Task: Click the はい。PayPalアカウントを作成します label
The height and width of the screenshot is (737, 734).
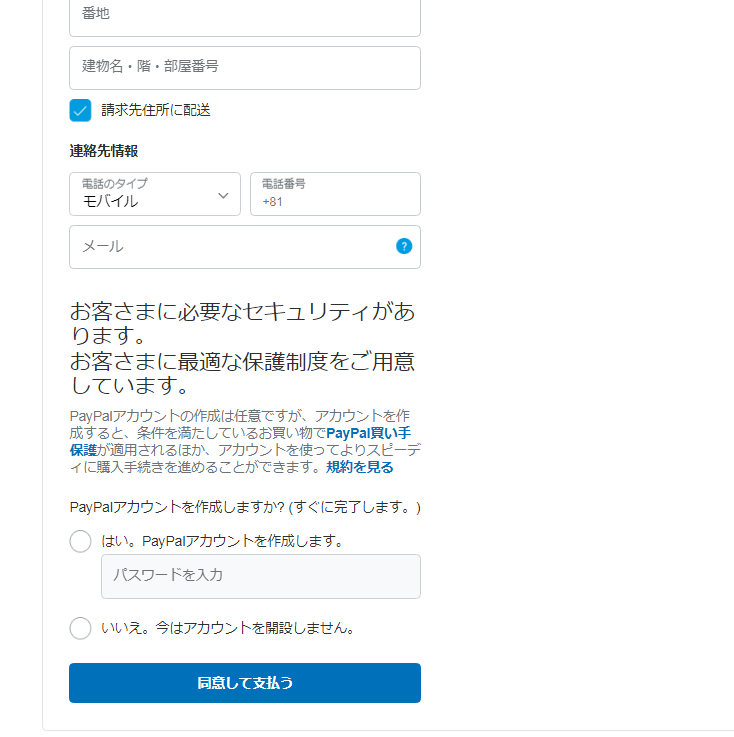Action: click(222, 541)
